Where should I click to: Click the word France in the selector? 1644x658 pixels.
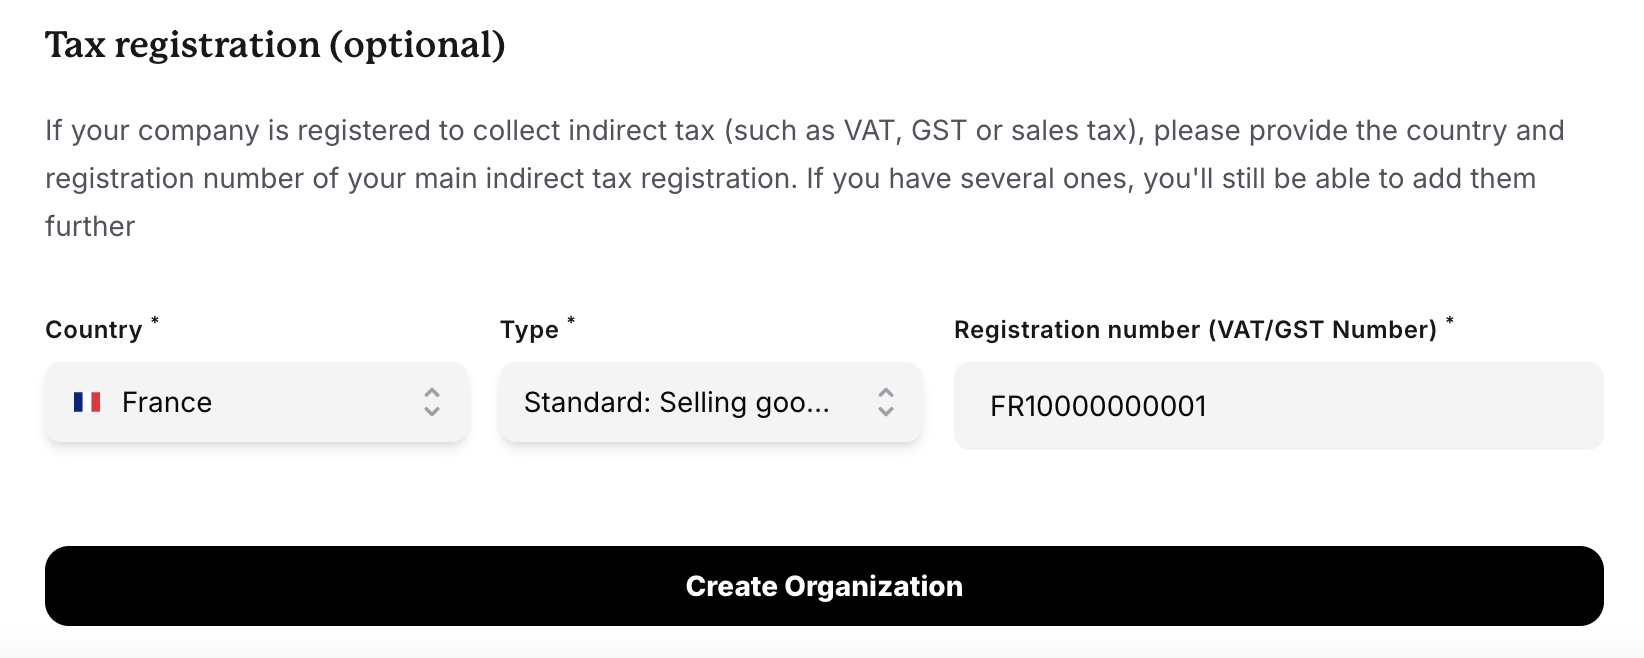coord(167,402)
